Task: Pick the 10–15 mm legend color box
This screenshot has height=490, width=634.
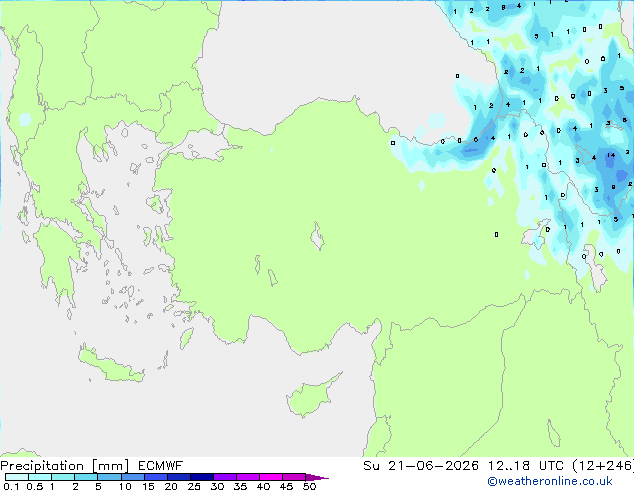Action: pyautogui.click(x=132, y=477)
